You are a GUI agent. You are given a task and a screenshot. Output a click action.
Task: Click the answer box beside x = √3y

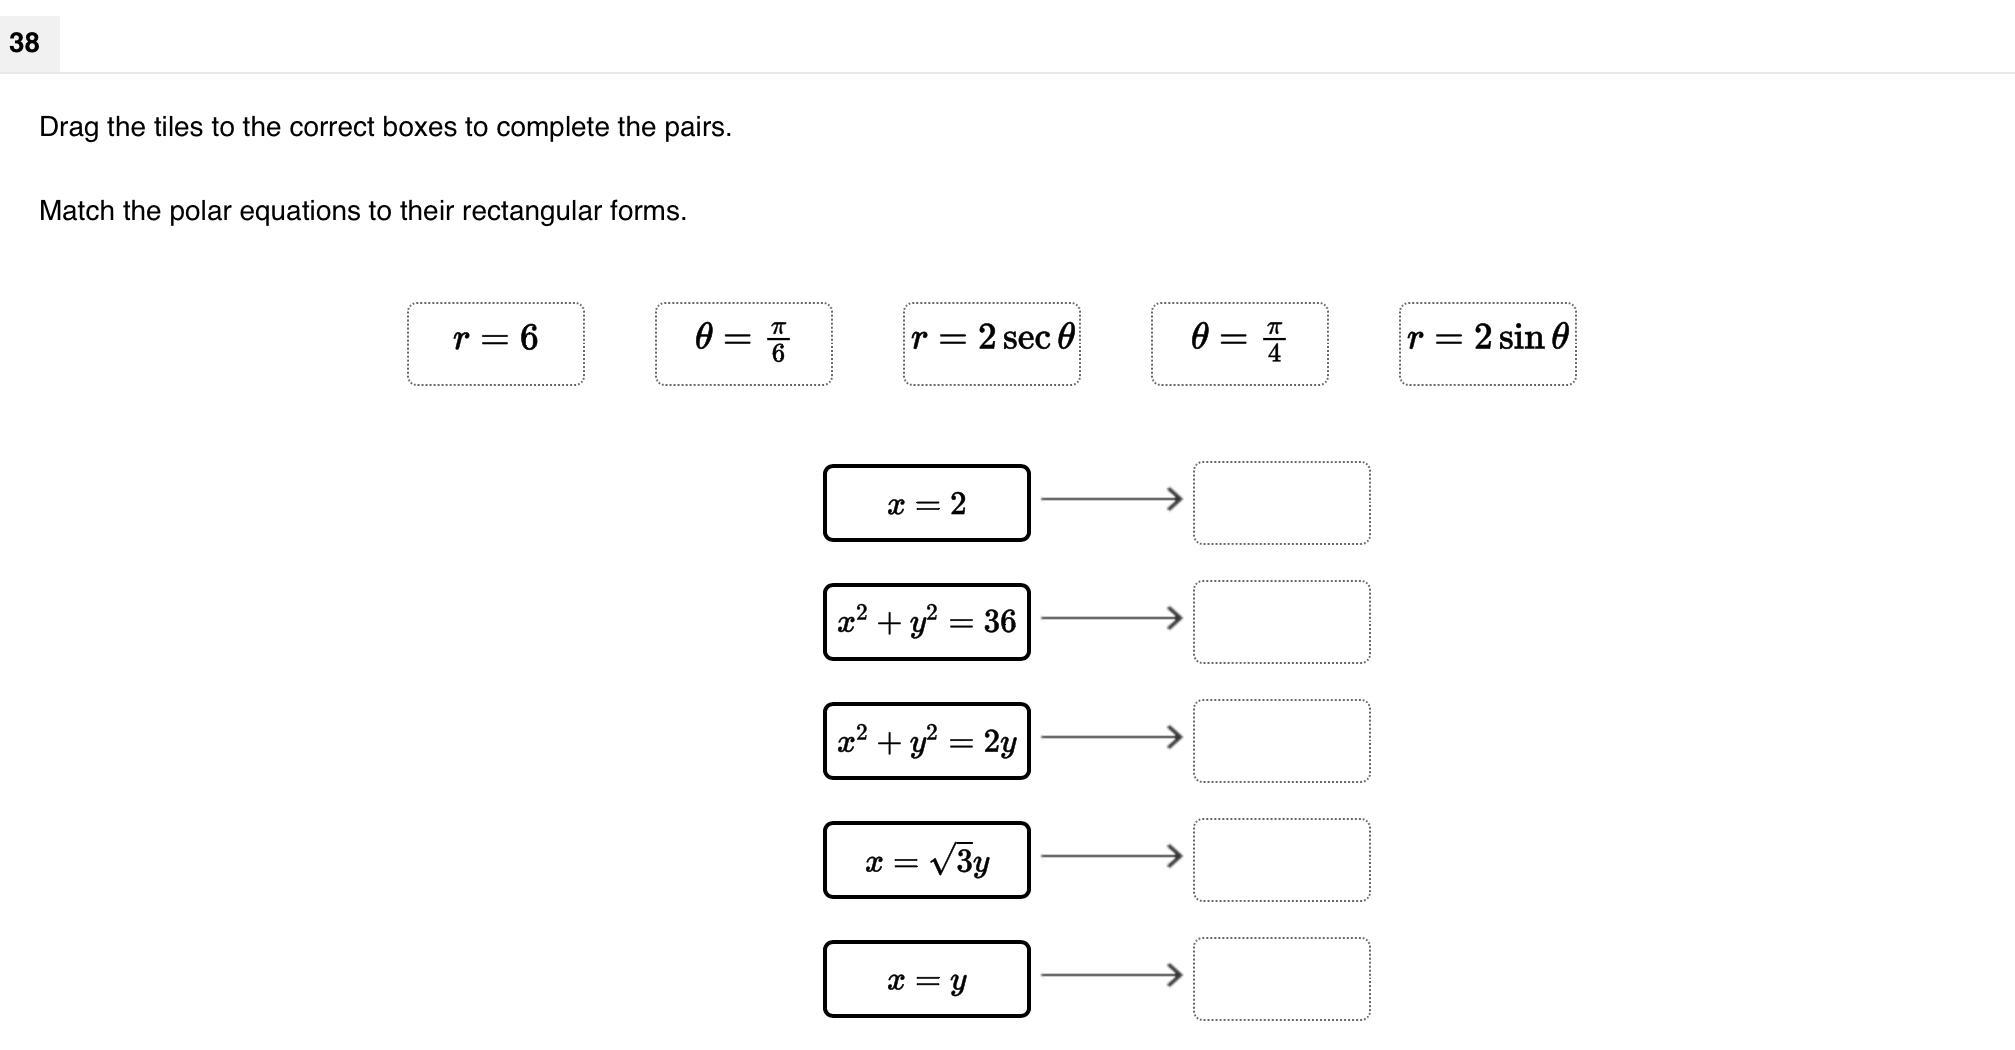(1282, 859)
